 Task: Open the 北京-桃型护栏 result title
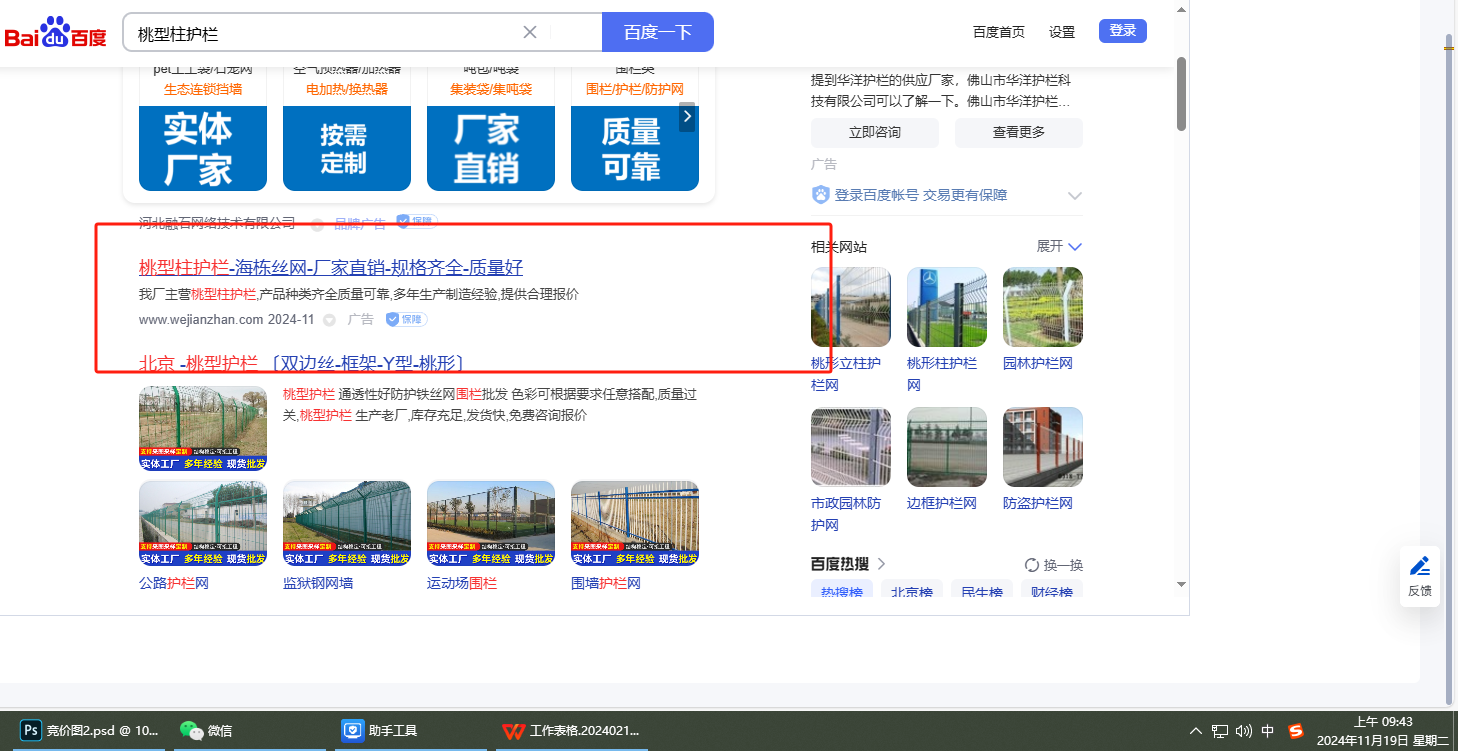301,363
